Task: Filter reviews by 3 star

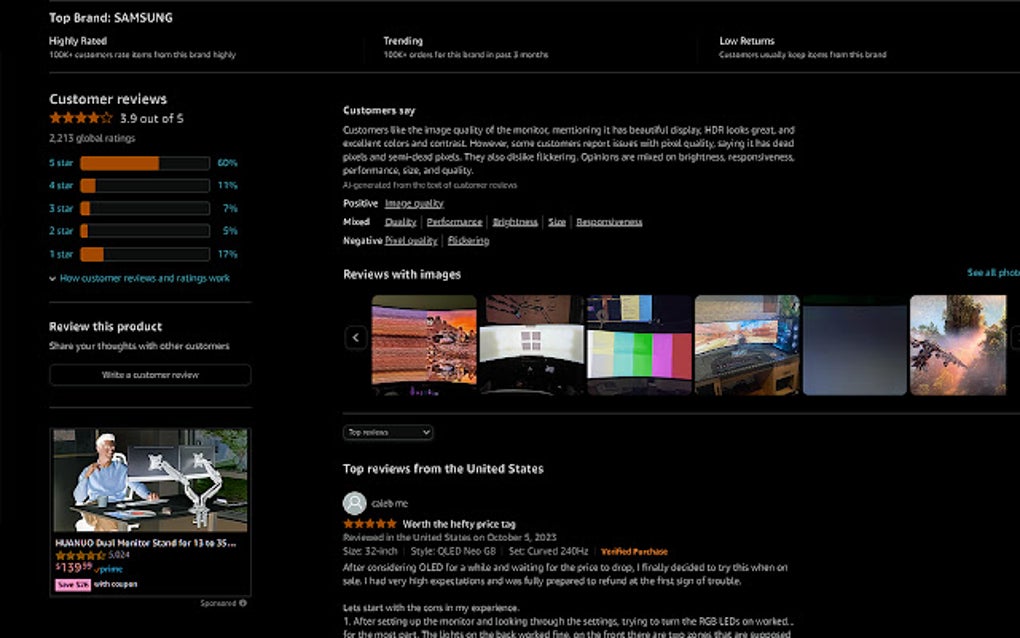Action: [x=61, y=208]
